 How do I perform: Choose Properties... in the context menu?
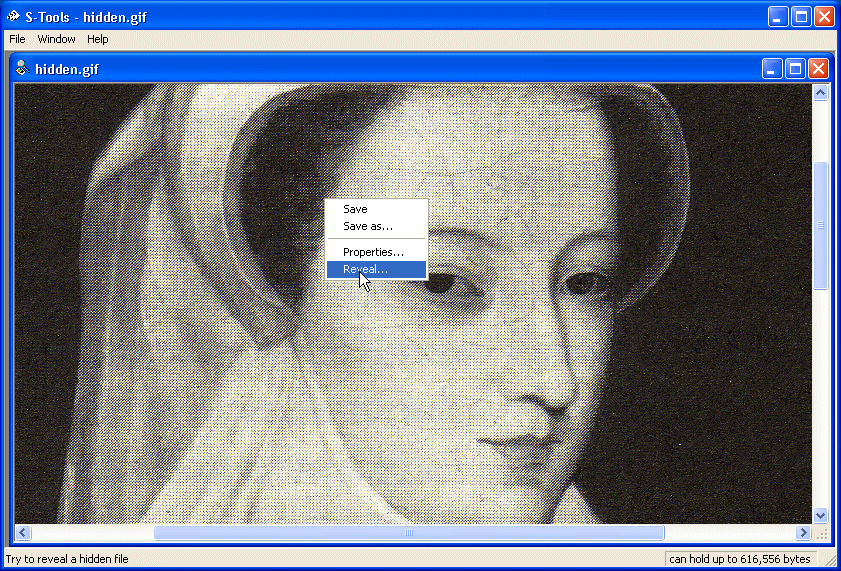[376, 252]
